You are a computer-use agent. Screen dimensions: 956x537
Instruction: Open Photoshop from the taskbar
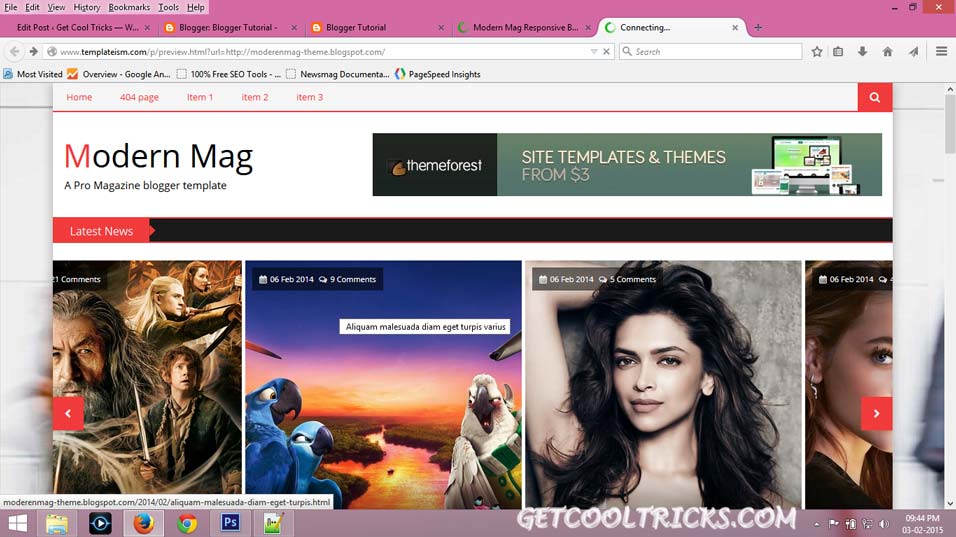[230, 523]
